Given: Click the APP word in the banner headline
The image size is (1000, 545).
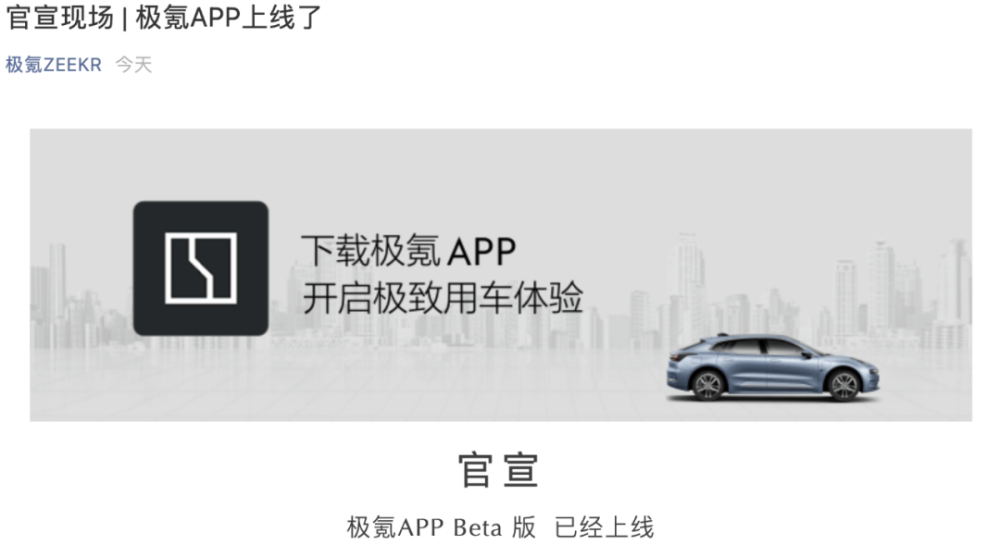Looking at the screenshot, I should click(482, 251).
